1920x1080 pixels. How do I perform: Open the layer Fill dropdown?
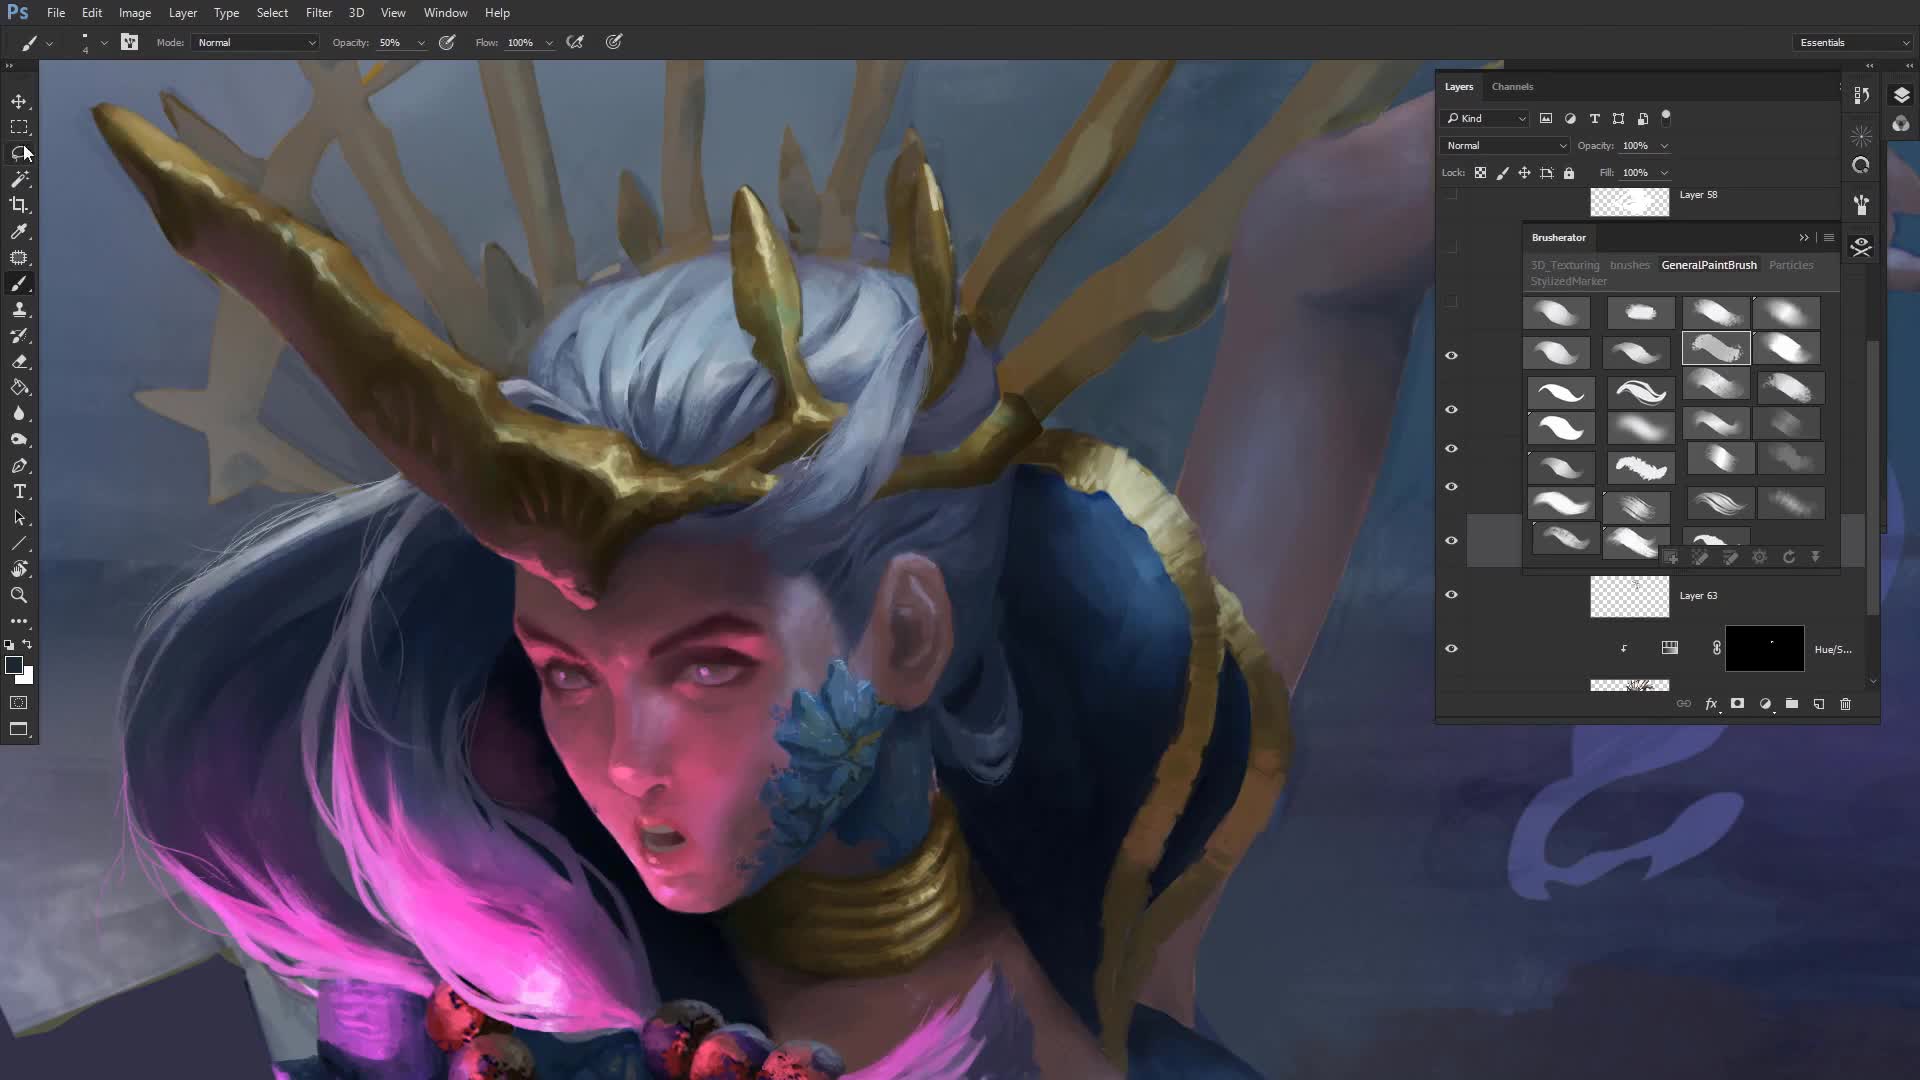[1664, 173]
